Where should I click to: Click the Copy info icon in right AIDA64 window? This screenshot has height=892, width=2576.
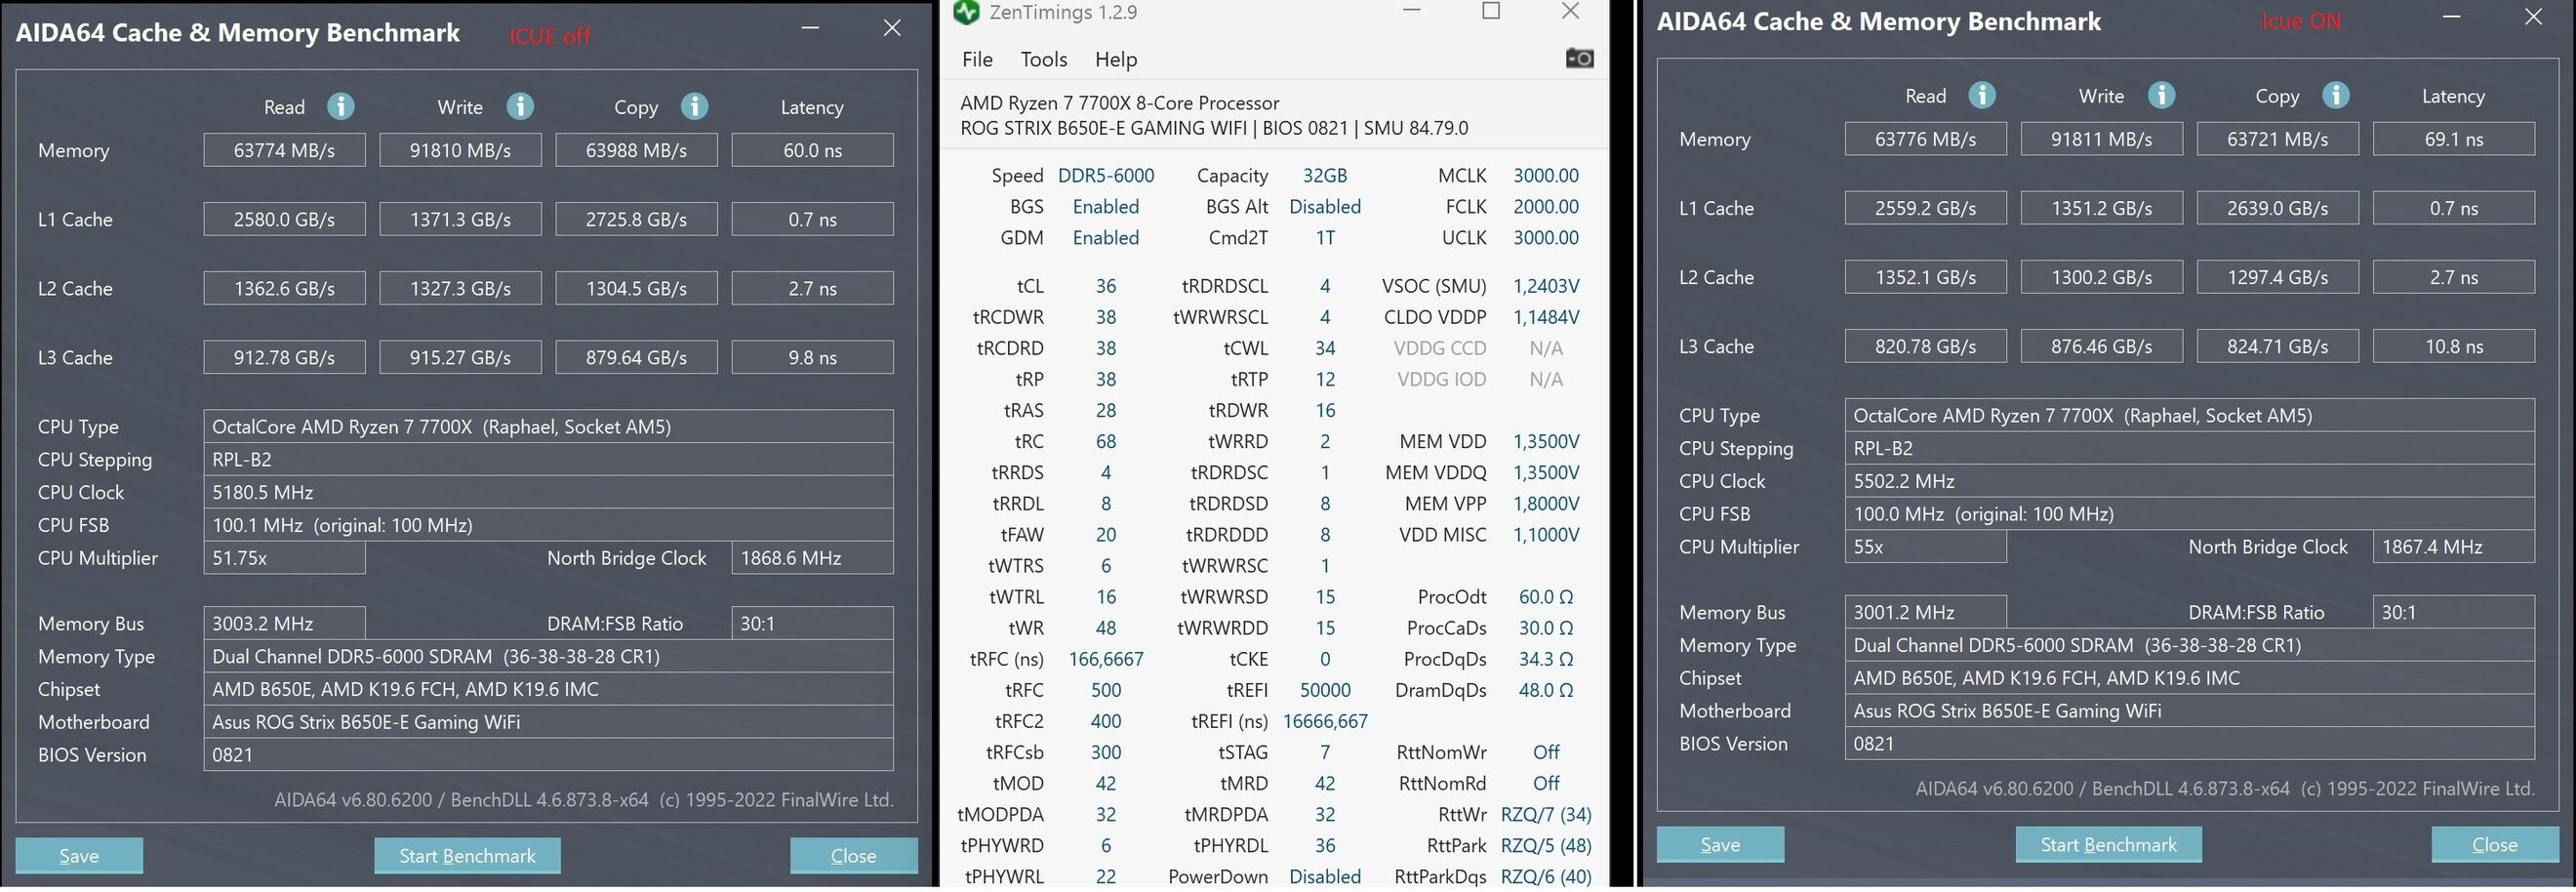click(x=2336, y=95)
